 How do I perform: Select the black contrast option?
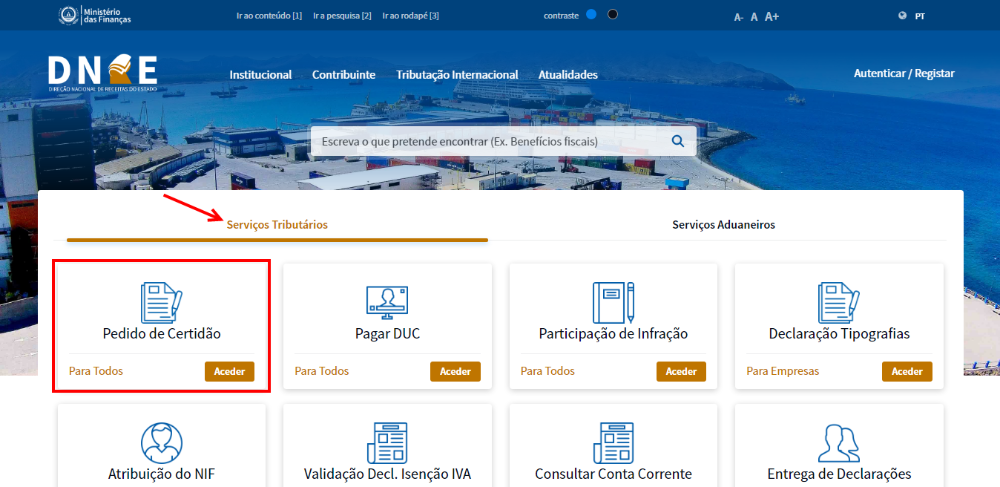coord(612,15)
